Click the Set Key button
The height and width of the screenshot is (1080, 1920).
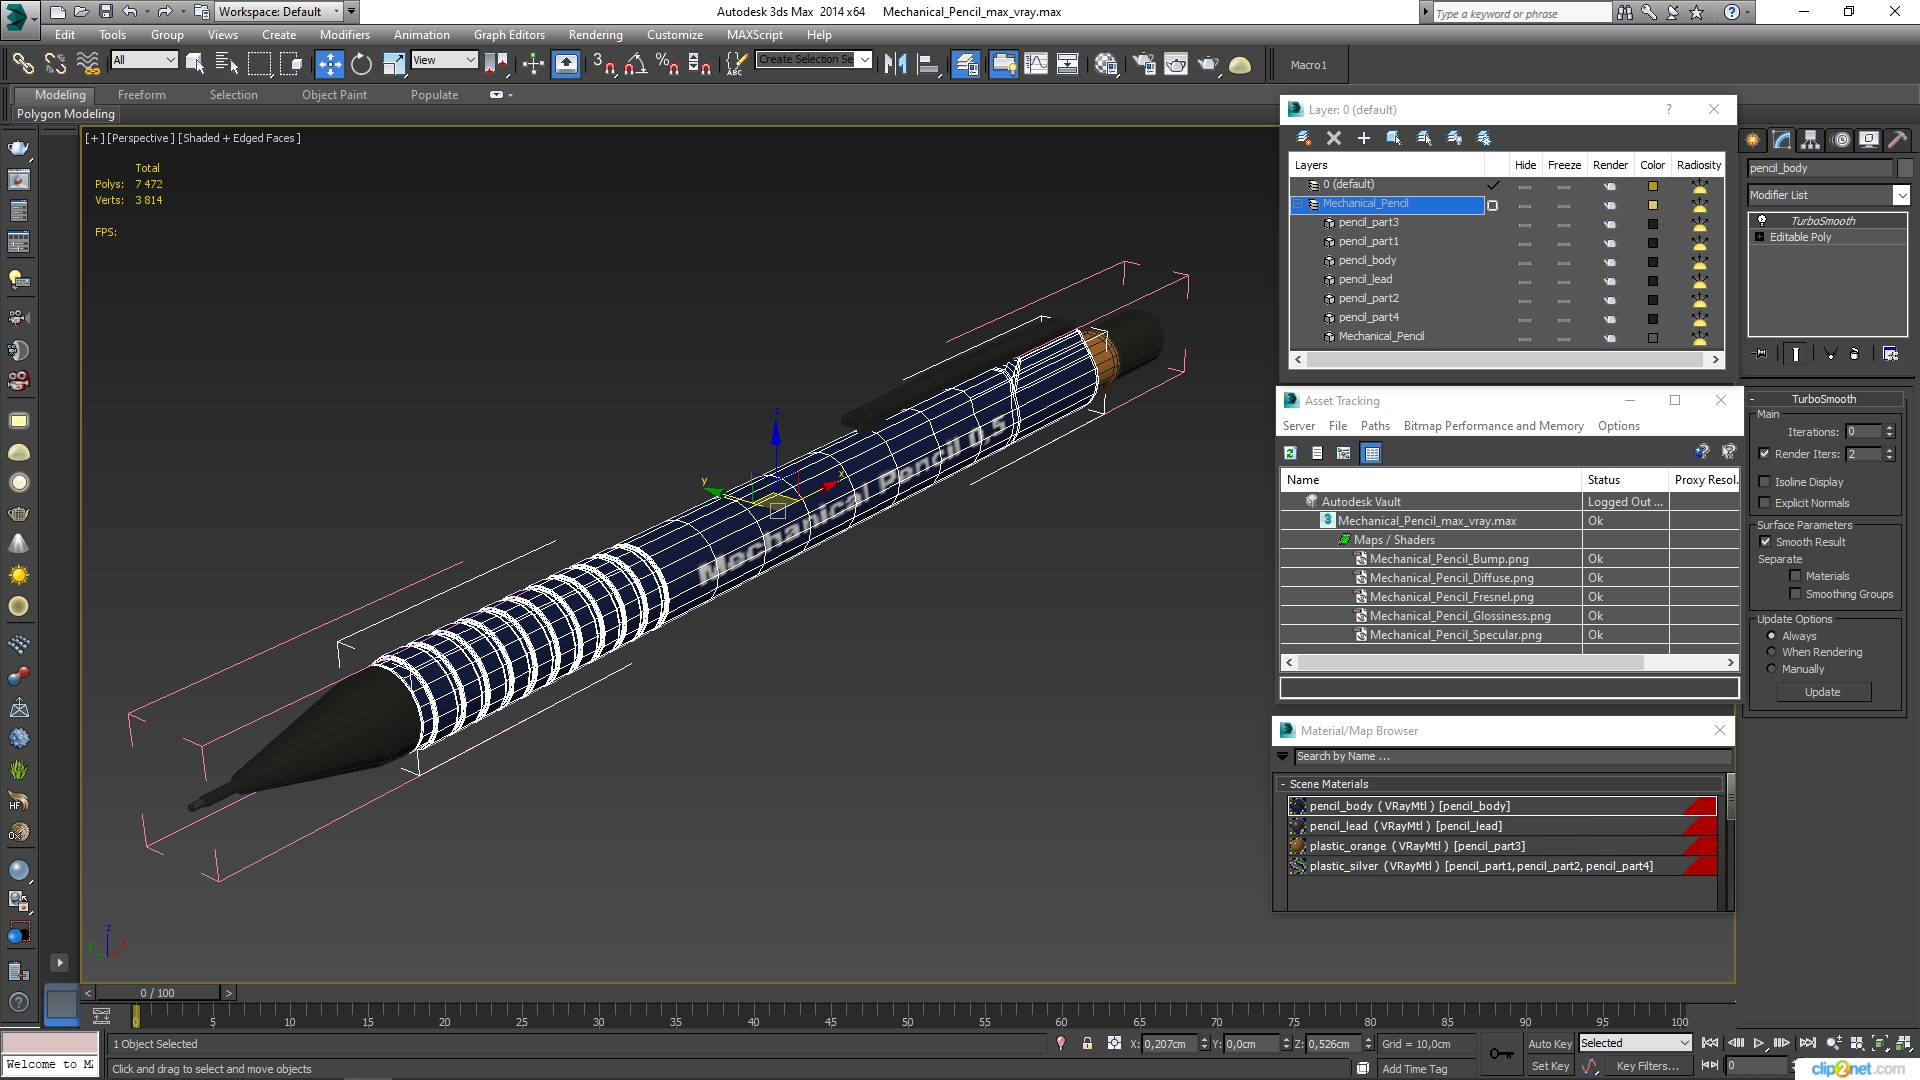pos(1549,1066)
